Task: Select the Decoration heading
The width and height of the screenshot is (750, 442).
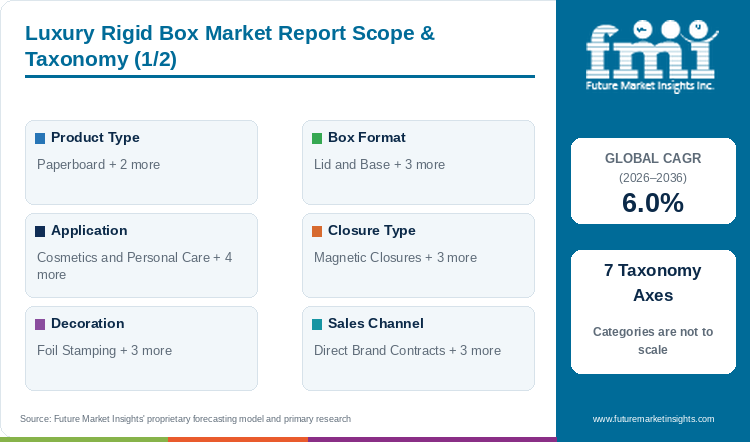Action: pos(88,323)
